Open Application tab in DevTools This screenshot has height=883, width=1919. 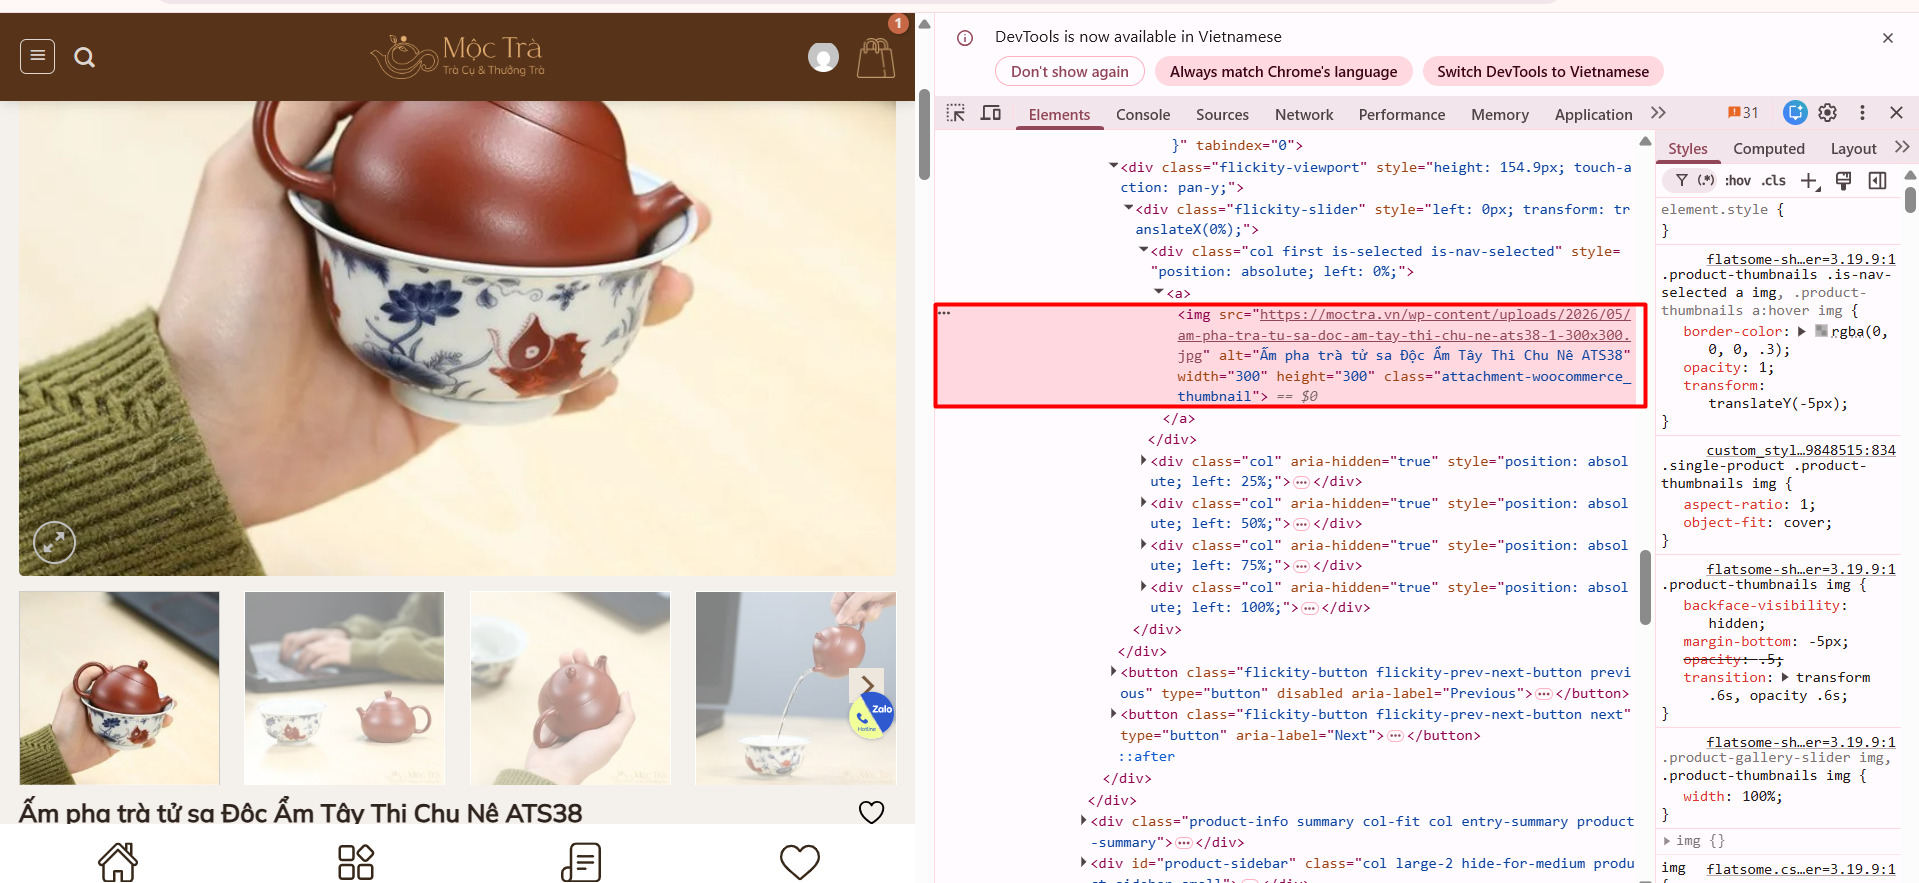click(1593, 115)
